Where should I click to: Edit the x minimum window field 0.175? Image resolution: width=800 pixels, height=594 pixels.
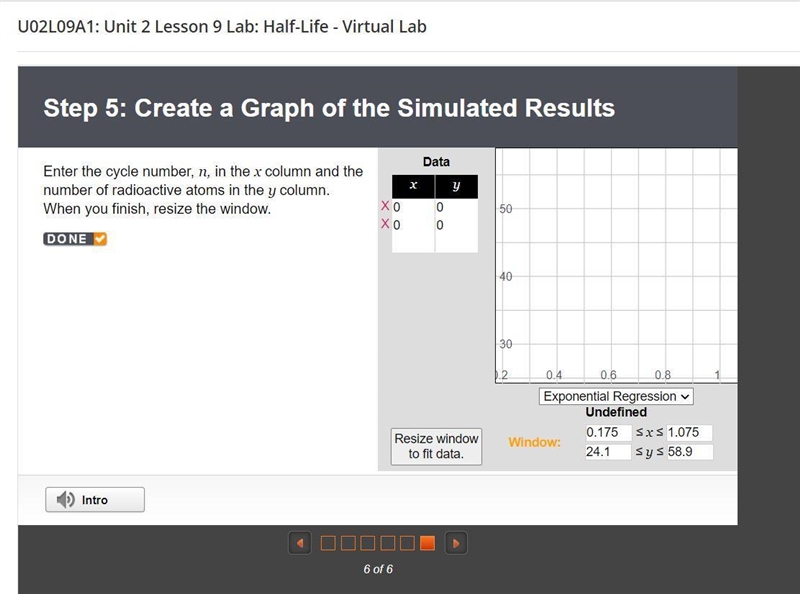[x=608, y=432]
